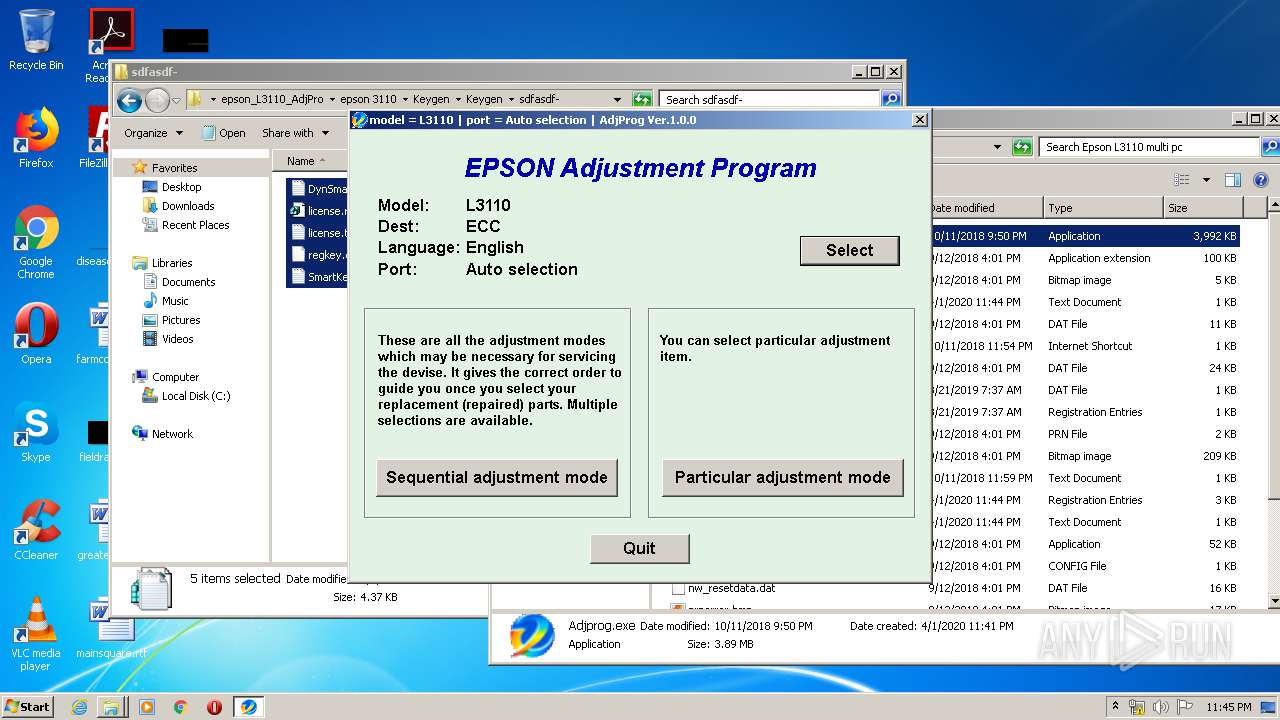Screen dimensions: 1280x720
Task: Select the Application extension 100 KB row
Action: [x=1084, y=258]
